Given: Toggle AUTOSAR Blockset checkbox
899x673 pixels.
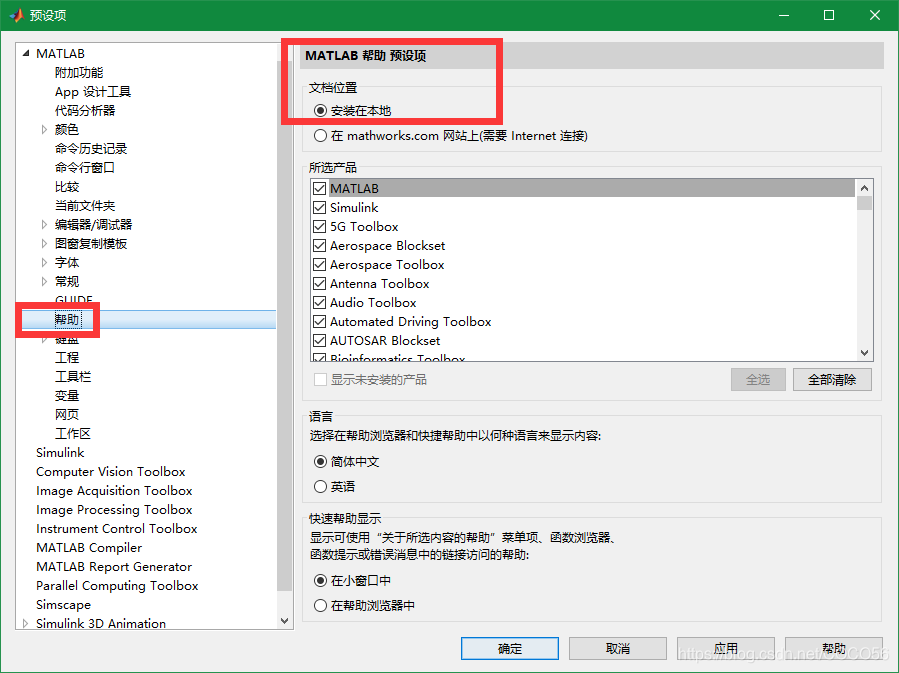Looking at the screenshot, I should [x=319, y=341].
